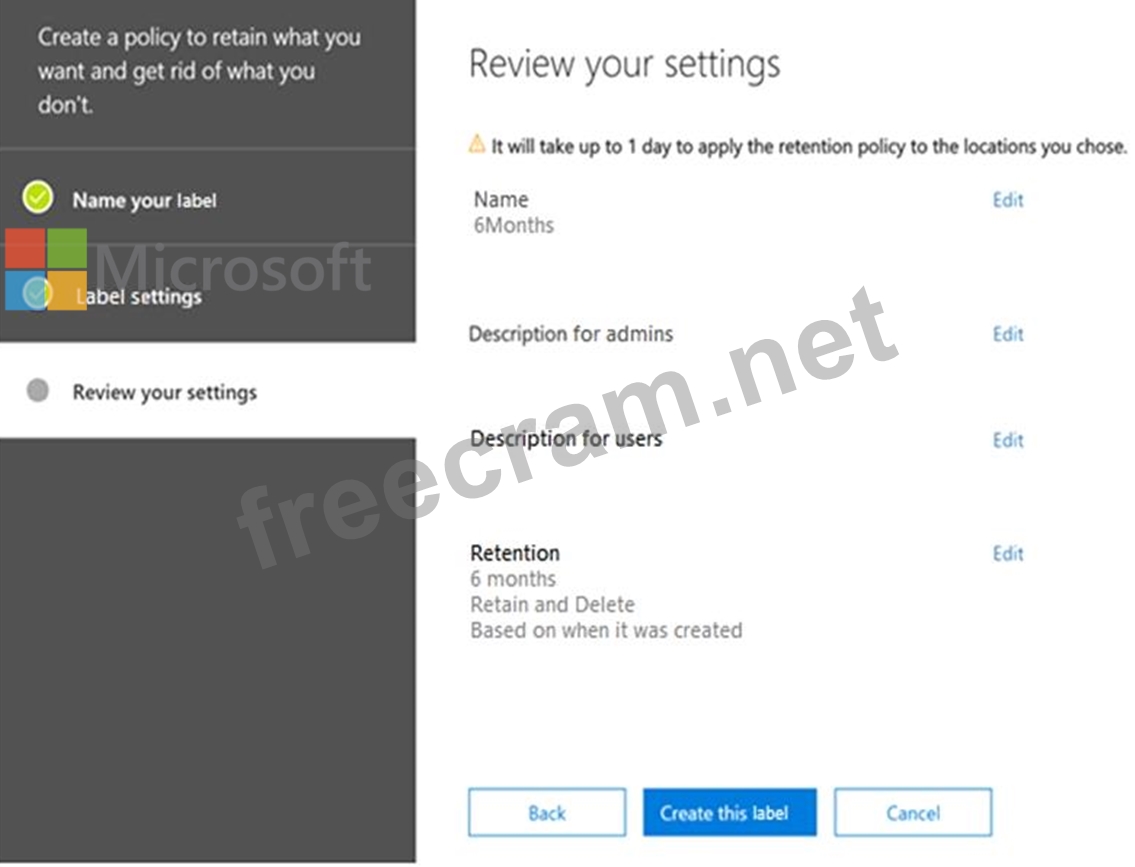Click the Review your settings page title
1135x867 pixels.
(625, 64)
